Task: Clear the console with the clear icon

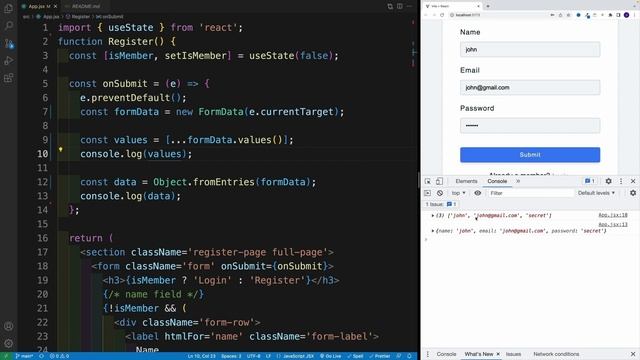Action: (x=440, y=193)
